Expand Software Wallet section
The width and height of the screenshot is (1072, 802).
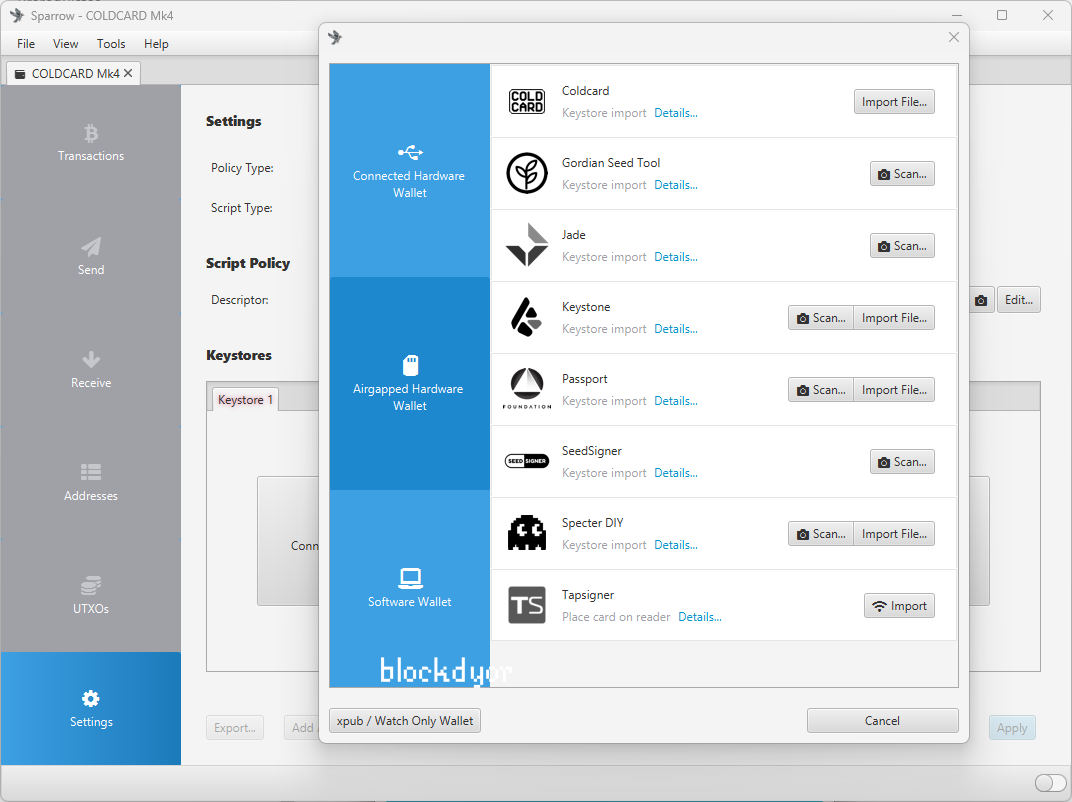click(409, 588)
